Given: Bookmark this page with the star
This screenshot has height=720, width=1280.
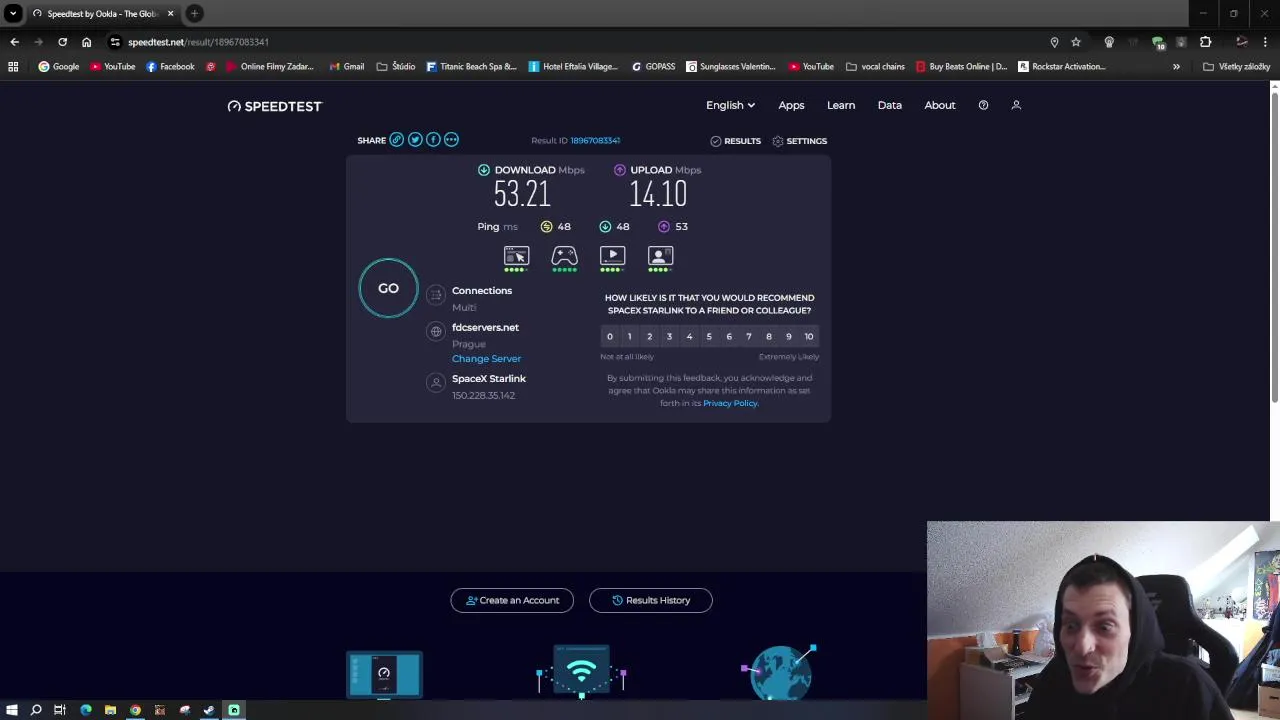Looking at the screenshot, I should pos(1076,42).
